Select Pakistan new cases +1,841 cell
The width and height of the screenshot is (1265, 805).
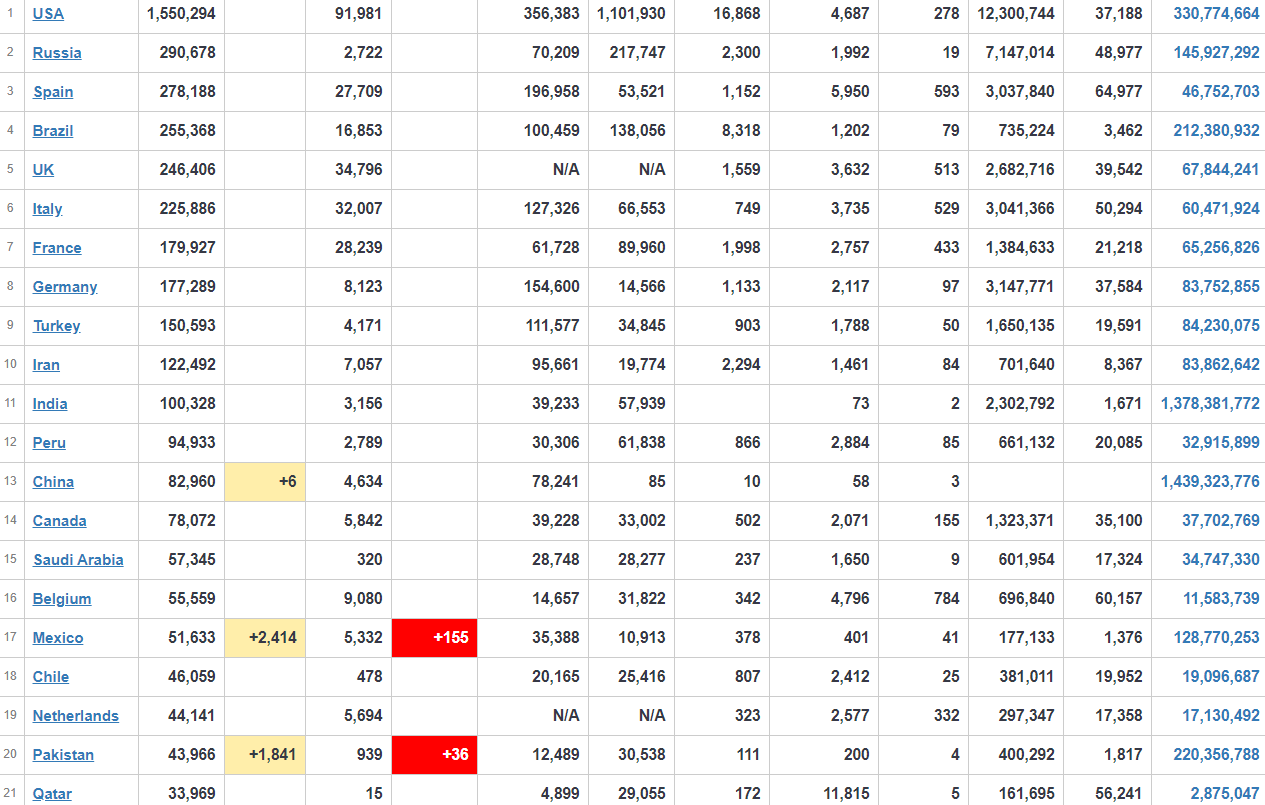click(x=265, y=755)
